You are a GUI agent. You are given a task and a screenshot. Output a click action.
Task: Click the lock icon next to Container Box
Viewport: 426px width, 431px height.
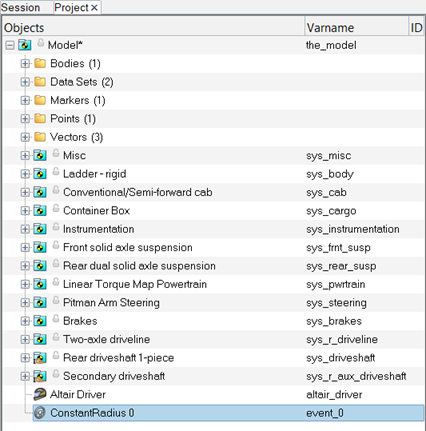click(56, 209)
